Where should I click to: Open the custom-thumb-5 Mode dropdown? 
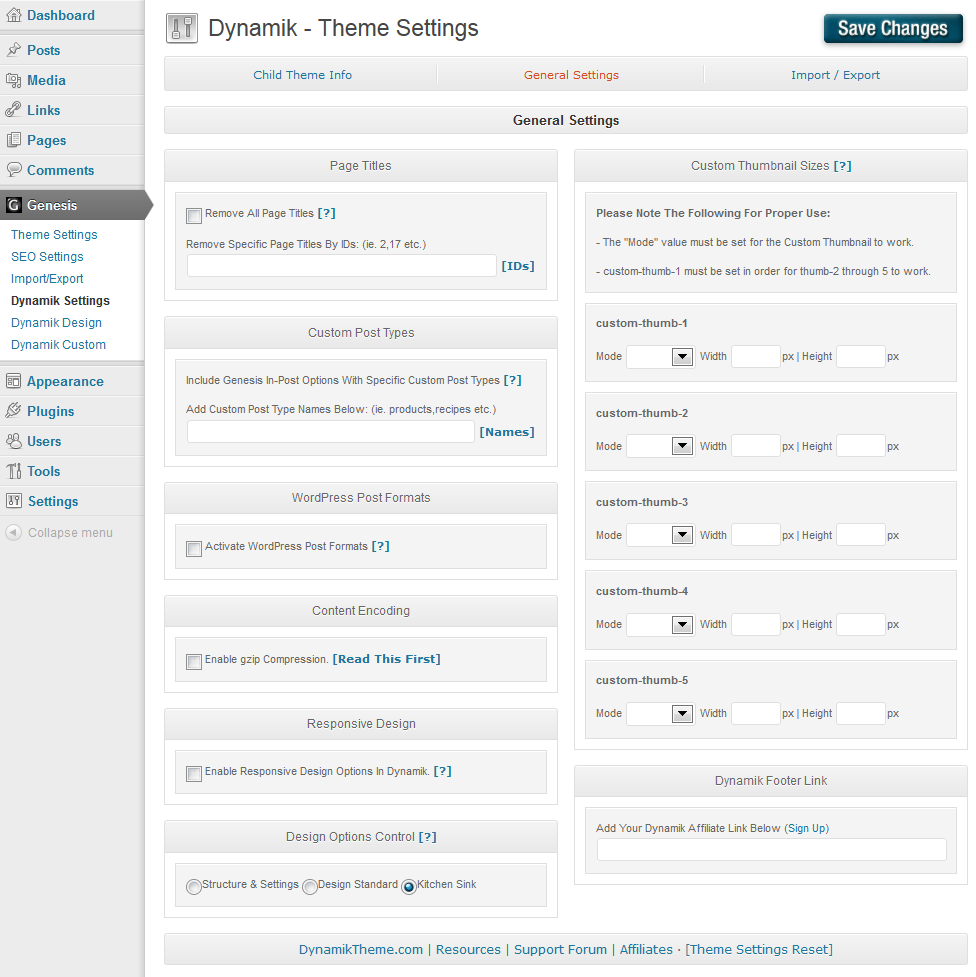coord(660,714)
